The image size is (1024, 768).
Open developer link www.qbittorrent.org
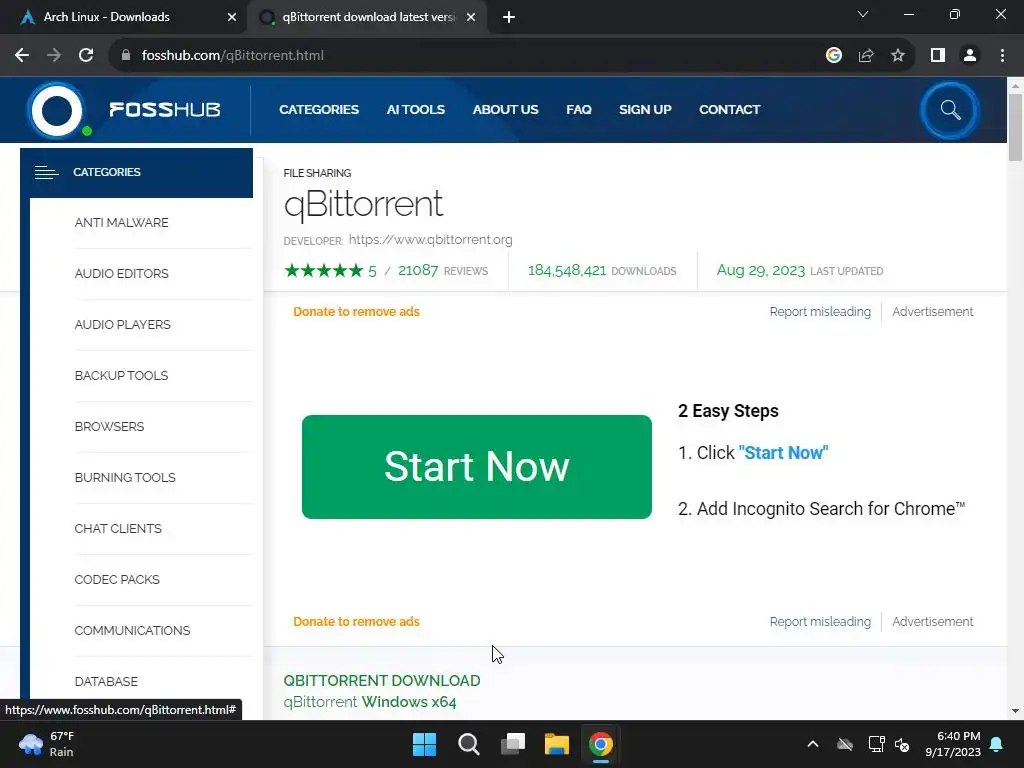(x=430, y=240)
